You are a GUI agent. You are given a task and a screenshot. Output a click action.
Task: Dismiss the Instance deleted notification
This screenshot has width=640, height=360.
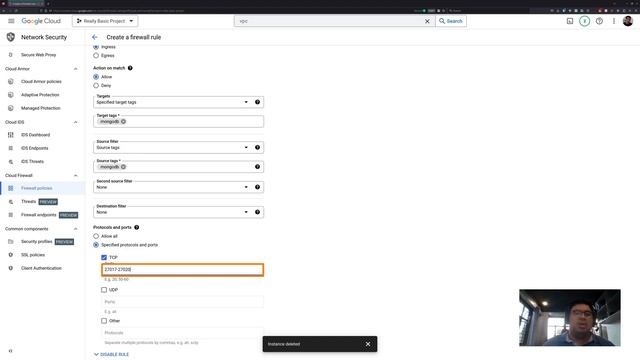(x=368, y=344)
